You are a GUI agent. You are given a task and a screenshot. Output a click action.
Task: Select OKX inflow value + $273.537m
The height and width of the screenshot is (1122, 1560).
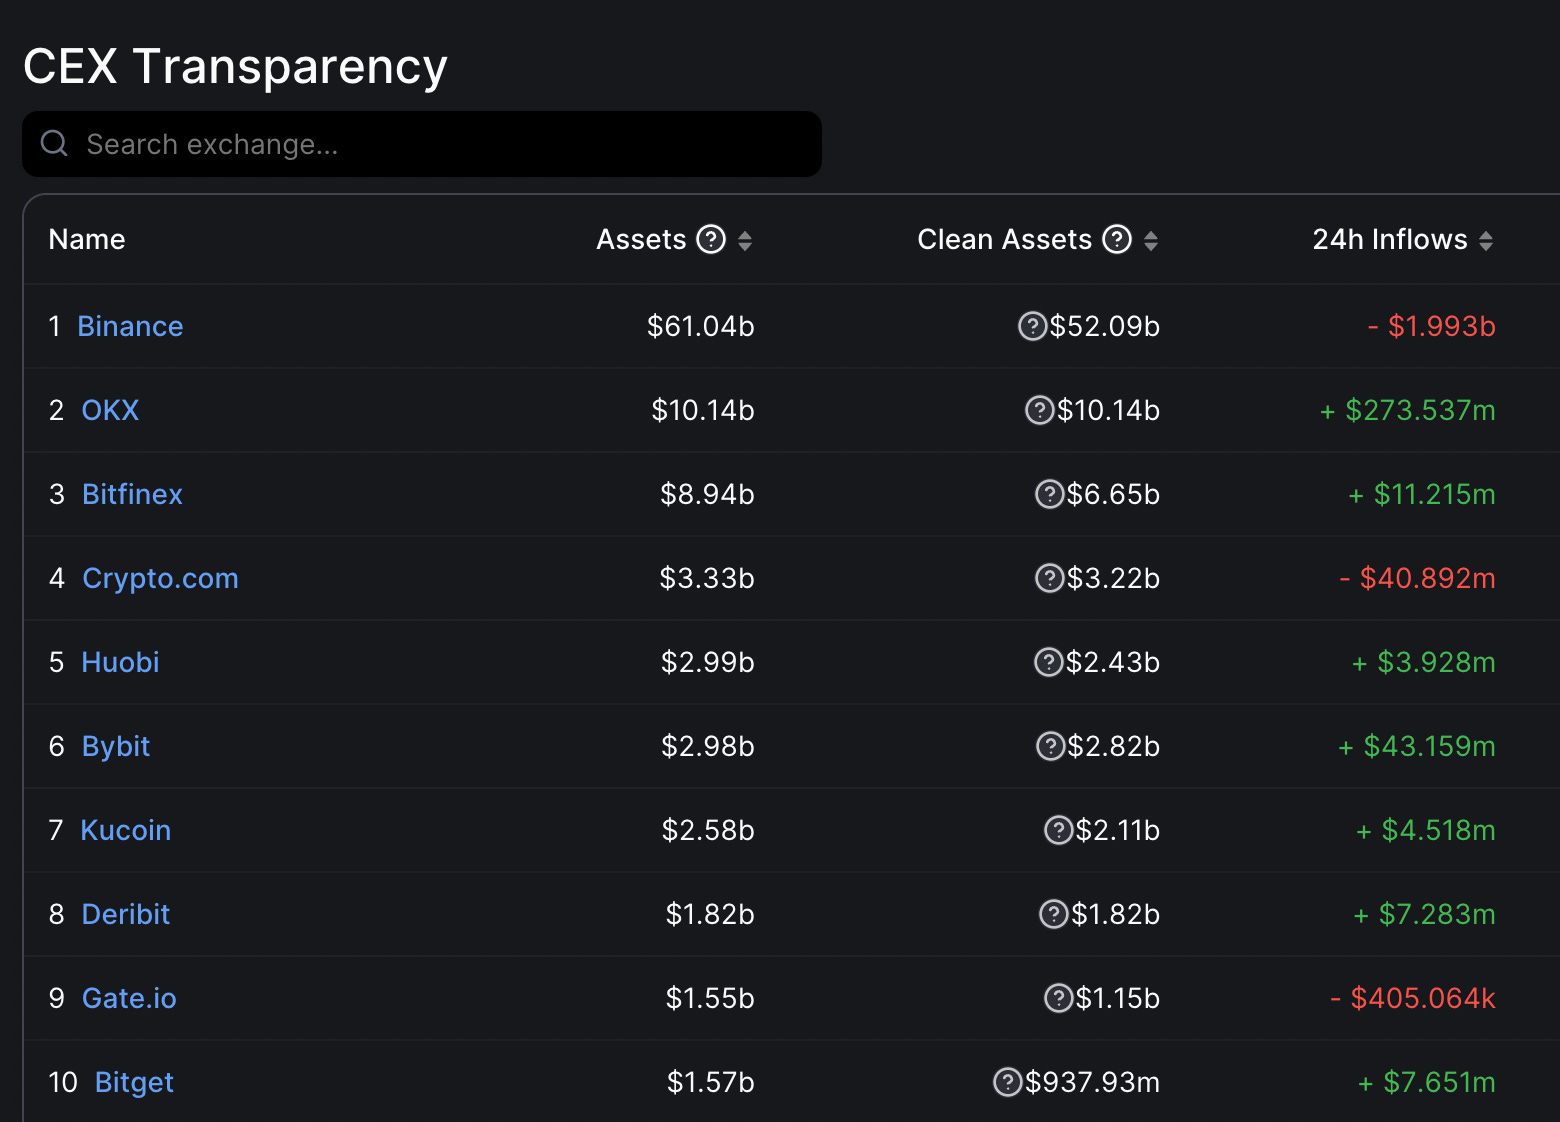[x=1408, y=410]
